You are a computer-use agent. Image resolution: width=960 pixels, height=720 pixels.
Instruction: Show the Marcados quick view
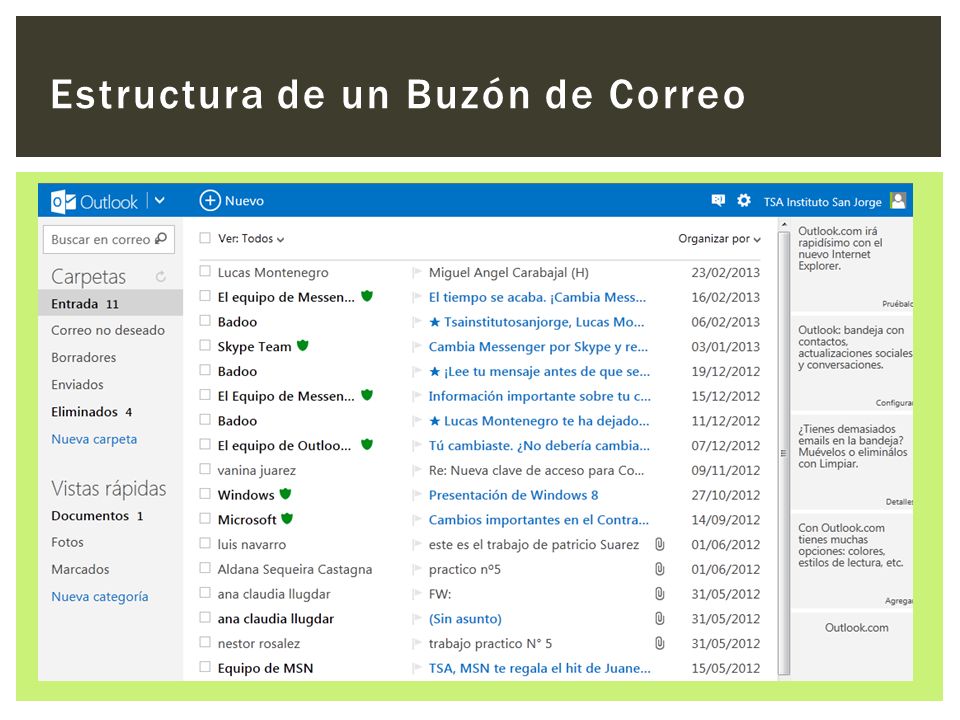click(80, 569)
